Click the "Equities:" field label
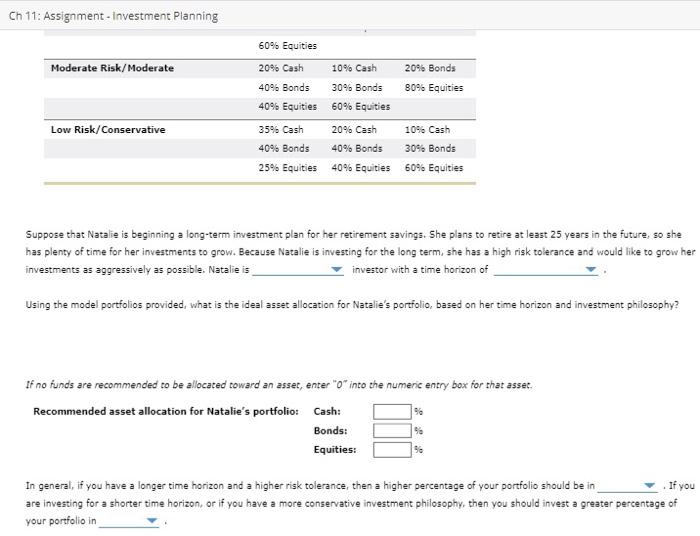This screenshot has width=700, height=536. pos(335,449)
